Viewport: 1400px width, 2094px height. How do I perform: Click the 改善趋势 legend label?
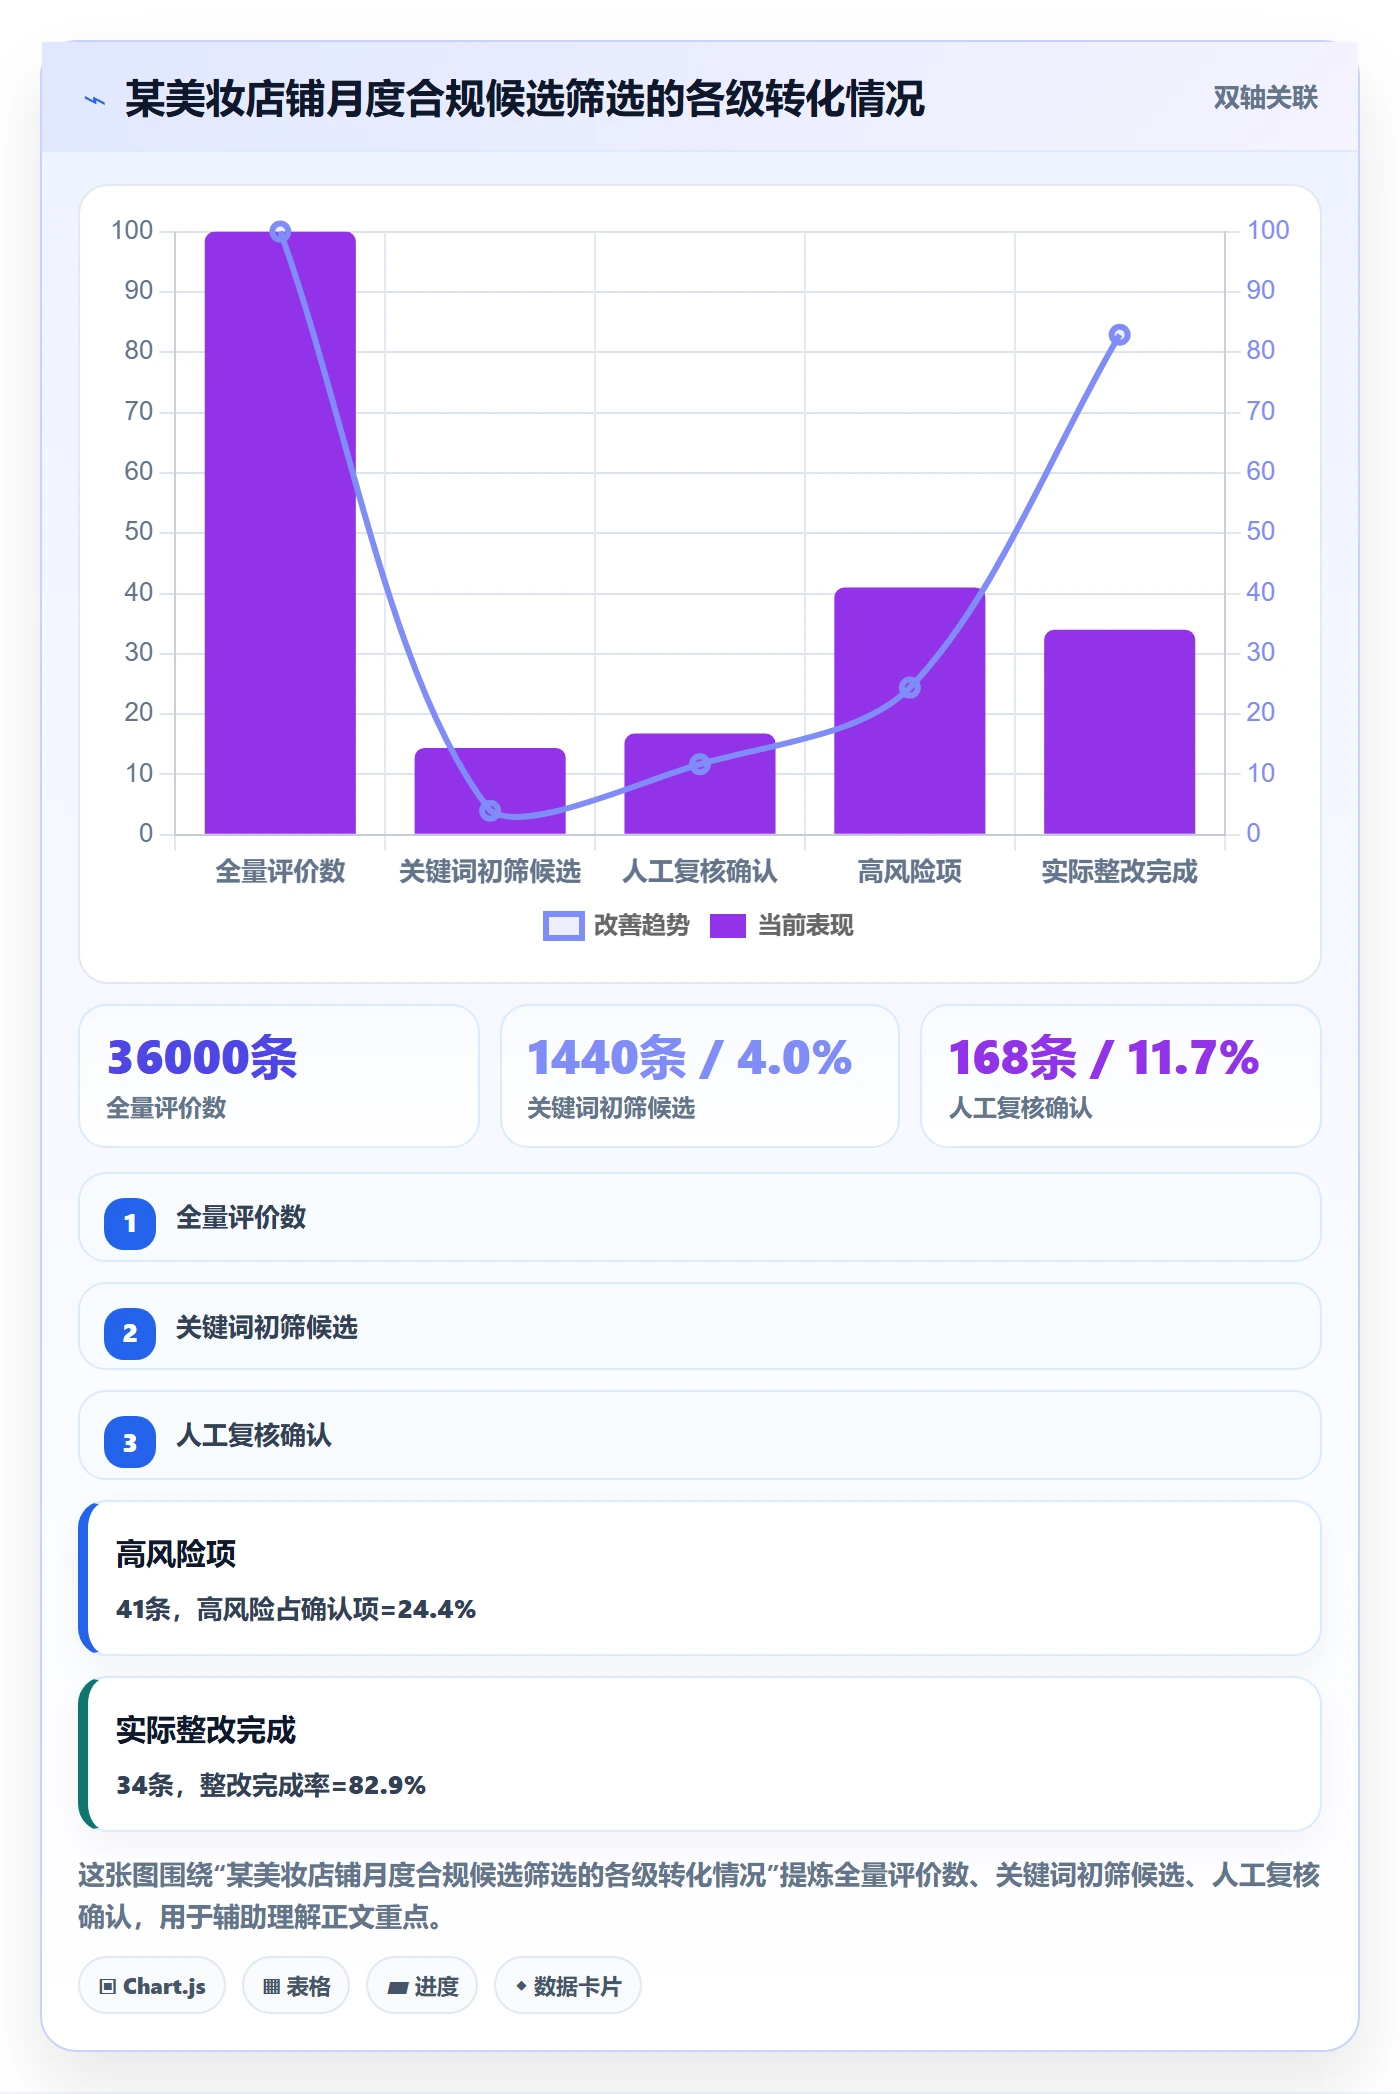(x=641, y=926)
